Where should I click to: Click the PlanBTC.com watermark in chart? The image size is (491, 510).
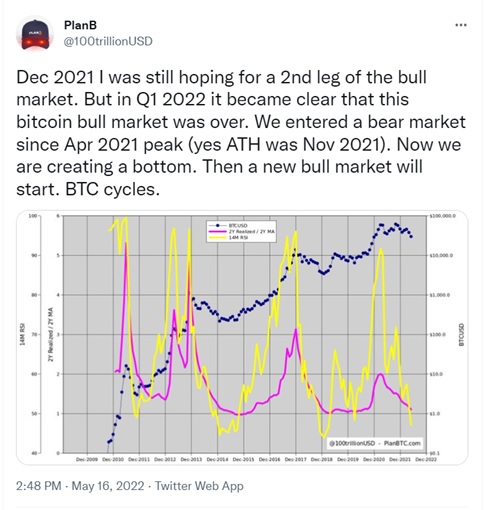coord(402,443)
